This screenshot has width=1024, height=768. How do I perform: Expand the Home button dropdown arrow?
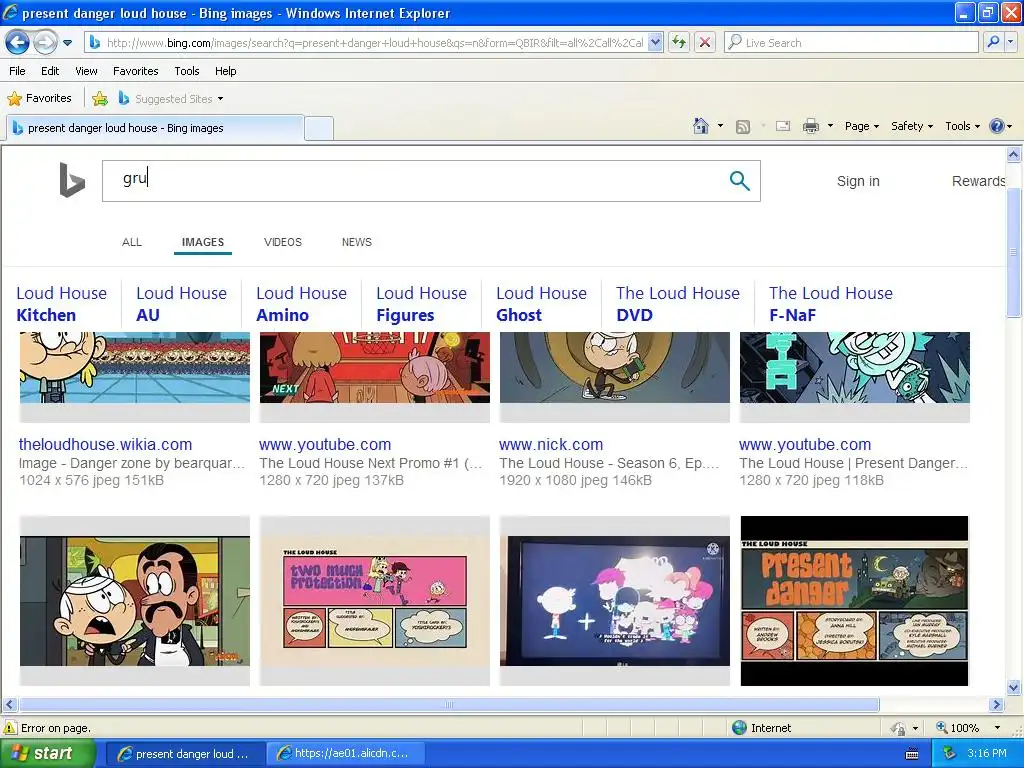pos(720,125)
